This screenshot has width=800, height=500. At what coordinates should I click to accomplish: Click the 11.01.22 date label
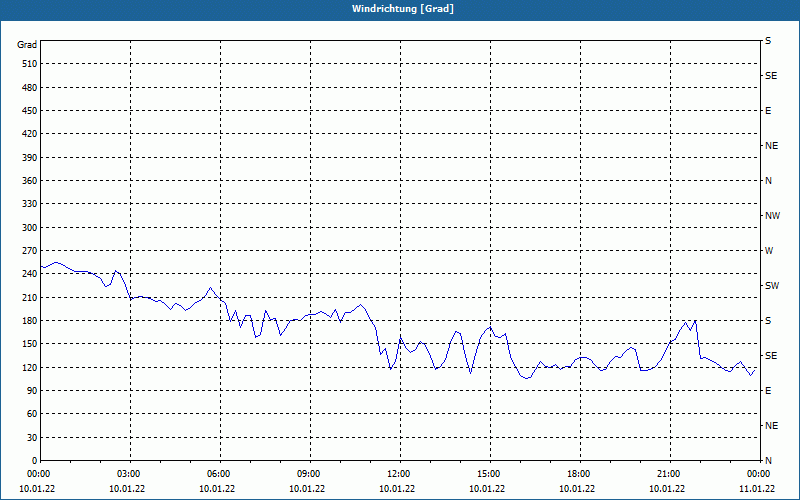(757, 489)
